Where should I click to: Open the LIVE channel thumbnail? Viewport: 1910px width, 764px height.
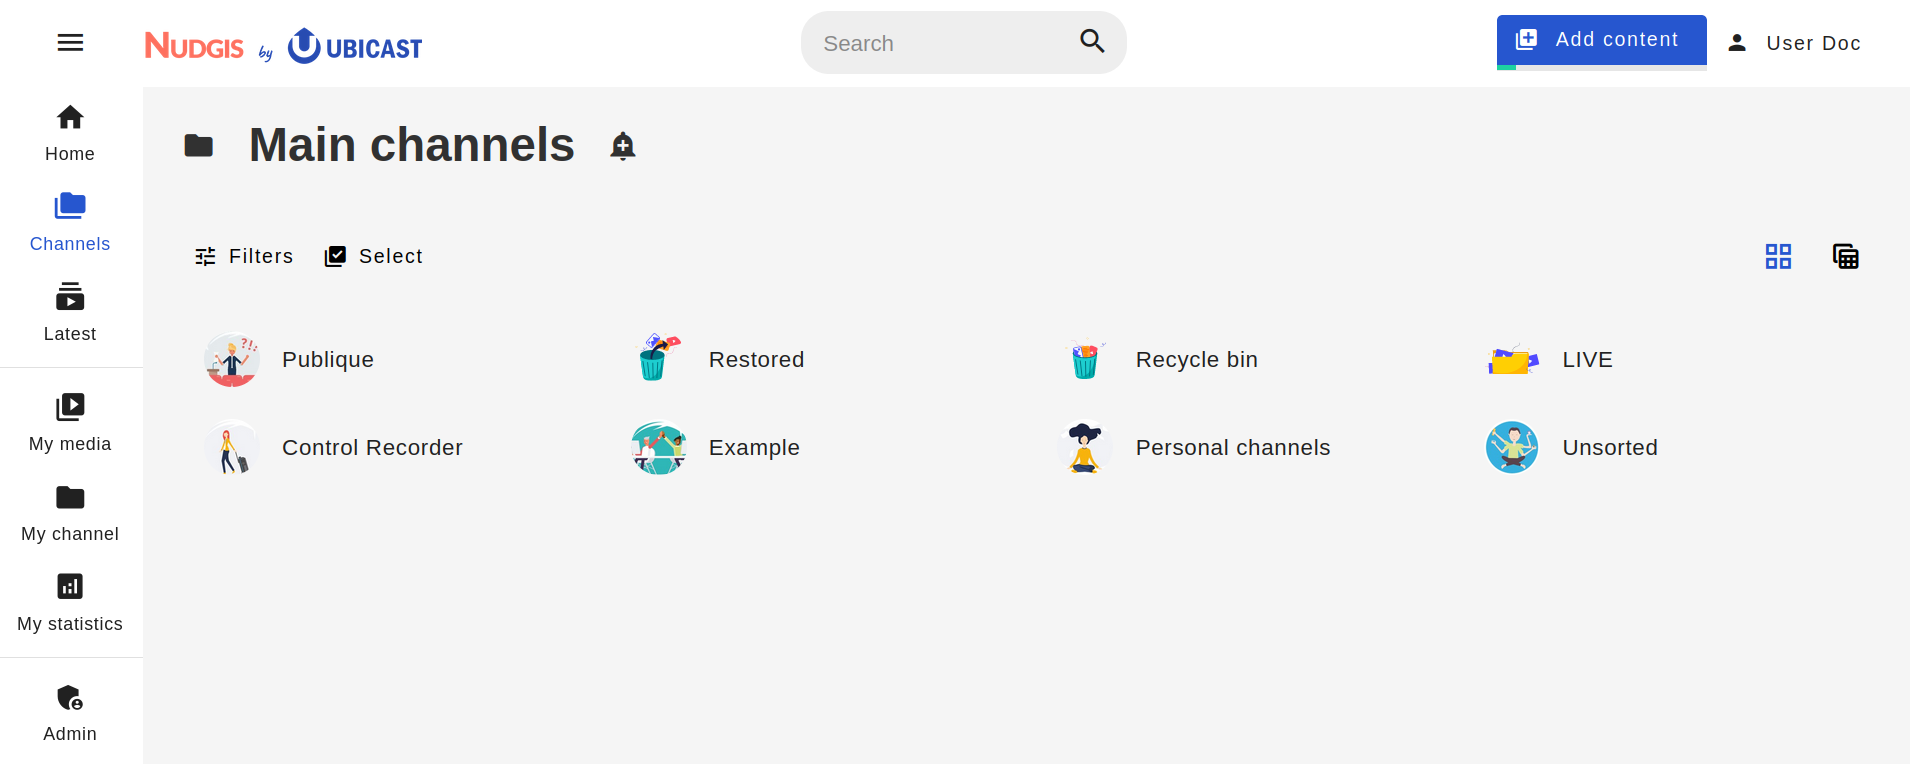(1512, 359)
